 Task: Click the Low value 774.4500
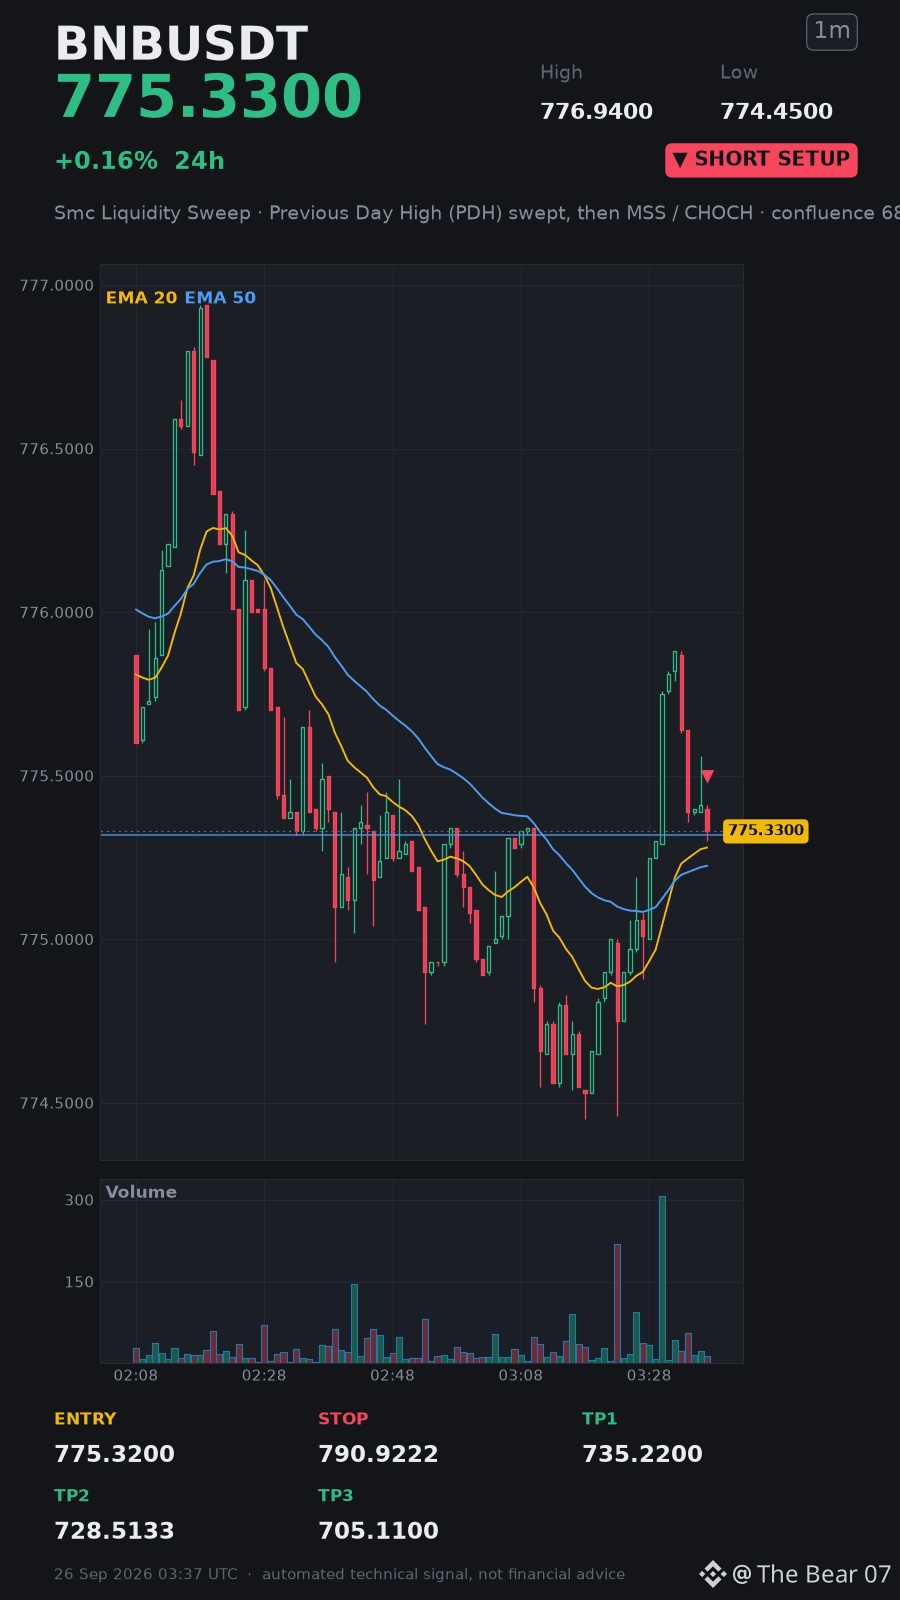pyautogui.click(x=776, y=112)
